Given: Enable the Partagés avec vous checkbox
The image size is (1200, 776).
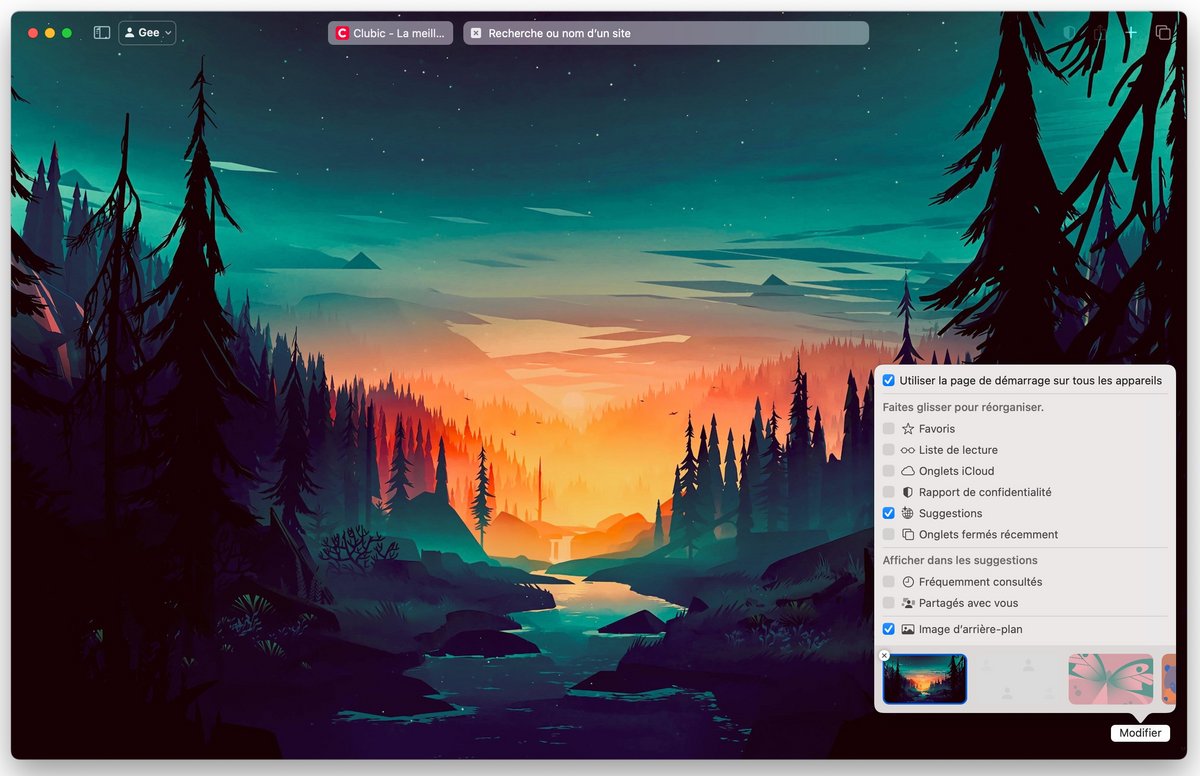Looking at the screenshot, I should pos(889,603).
